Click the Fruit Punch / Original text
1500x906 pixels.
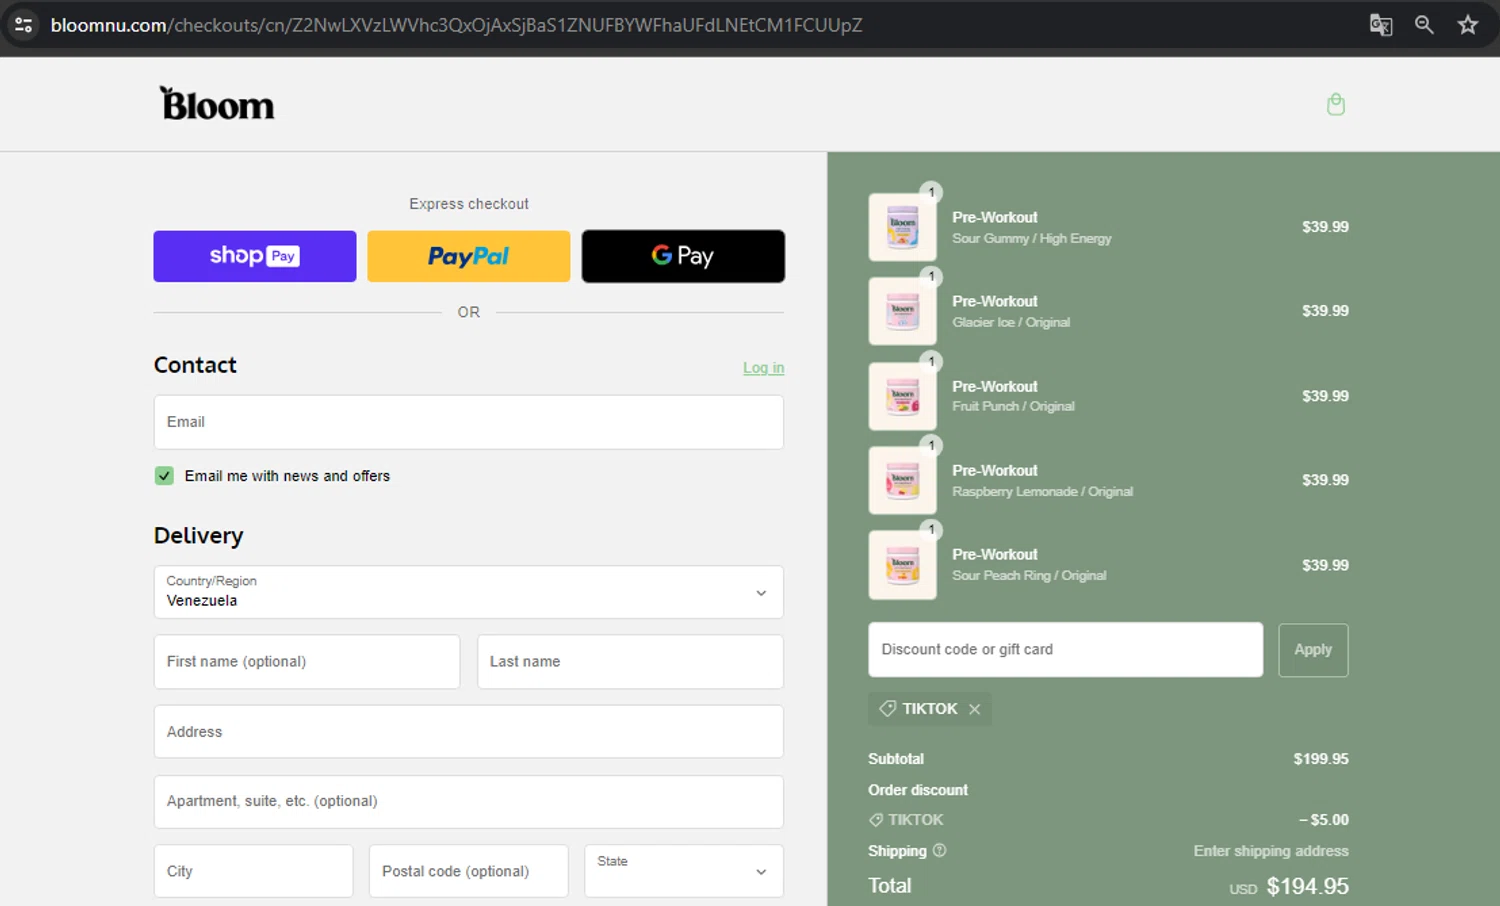pyautogui.click(x=1013, y=407)
